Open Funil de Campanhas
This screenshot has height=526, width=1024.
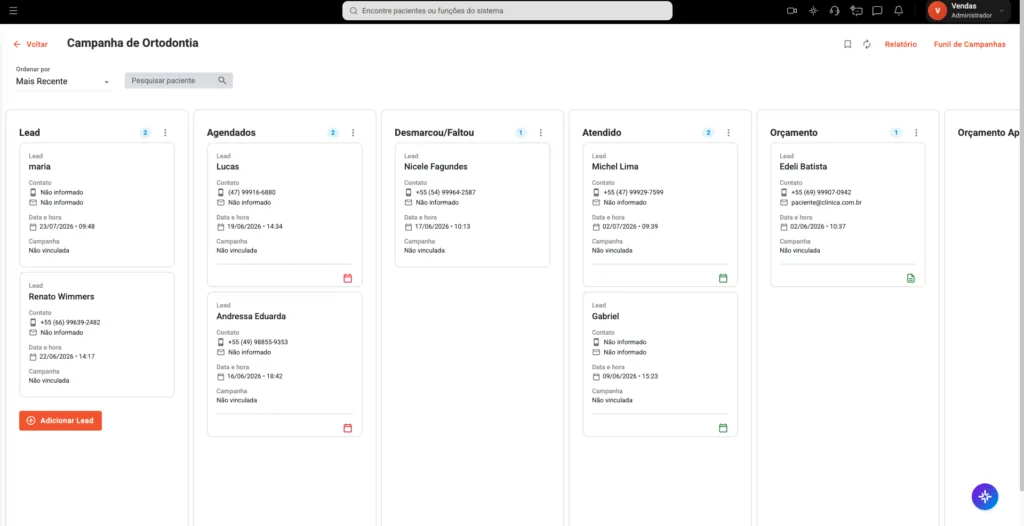970,44
